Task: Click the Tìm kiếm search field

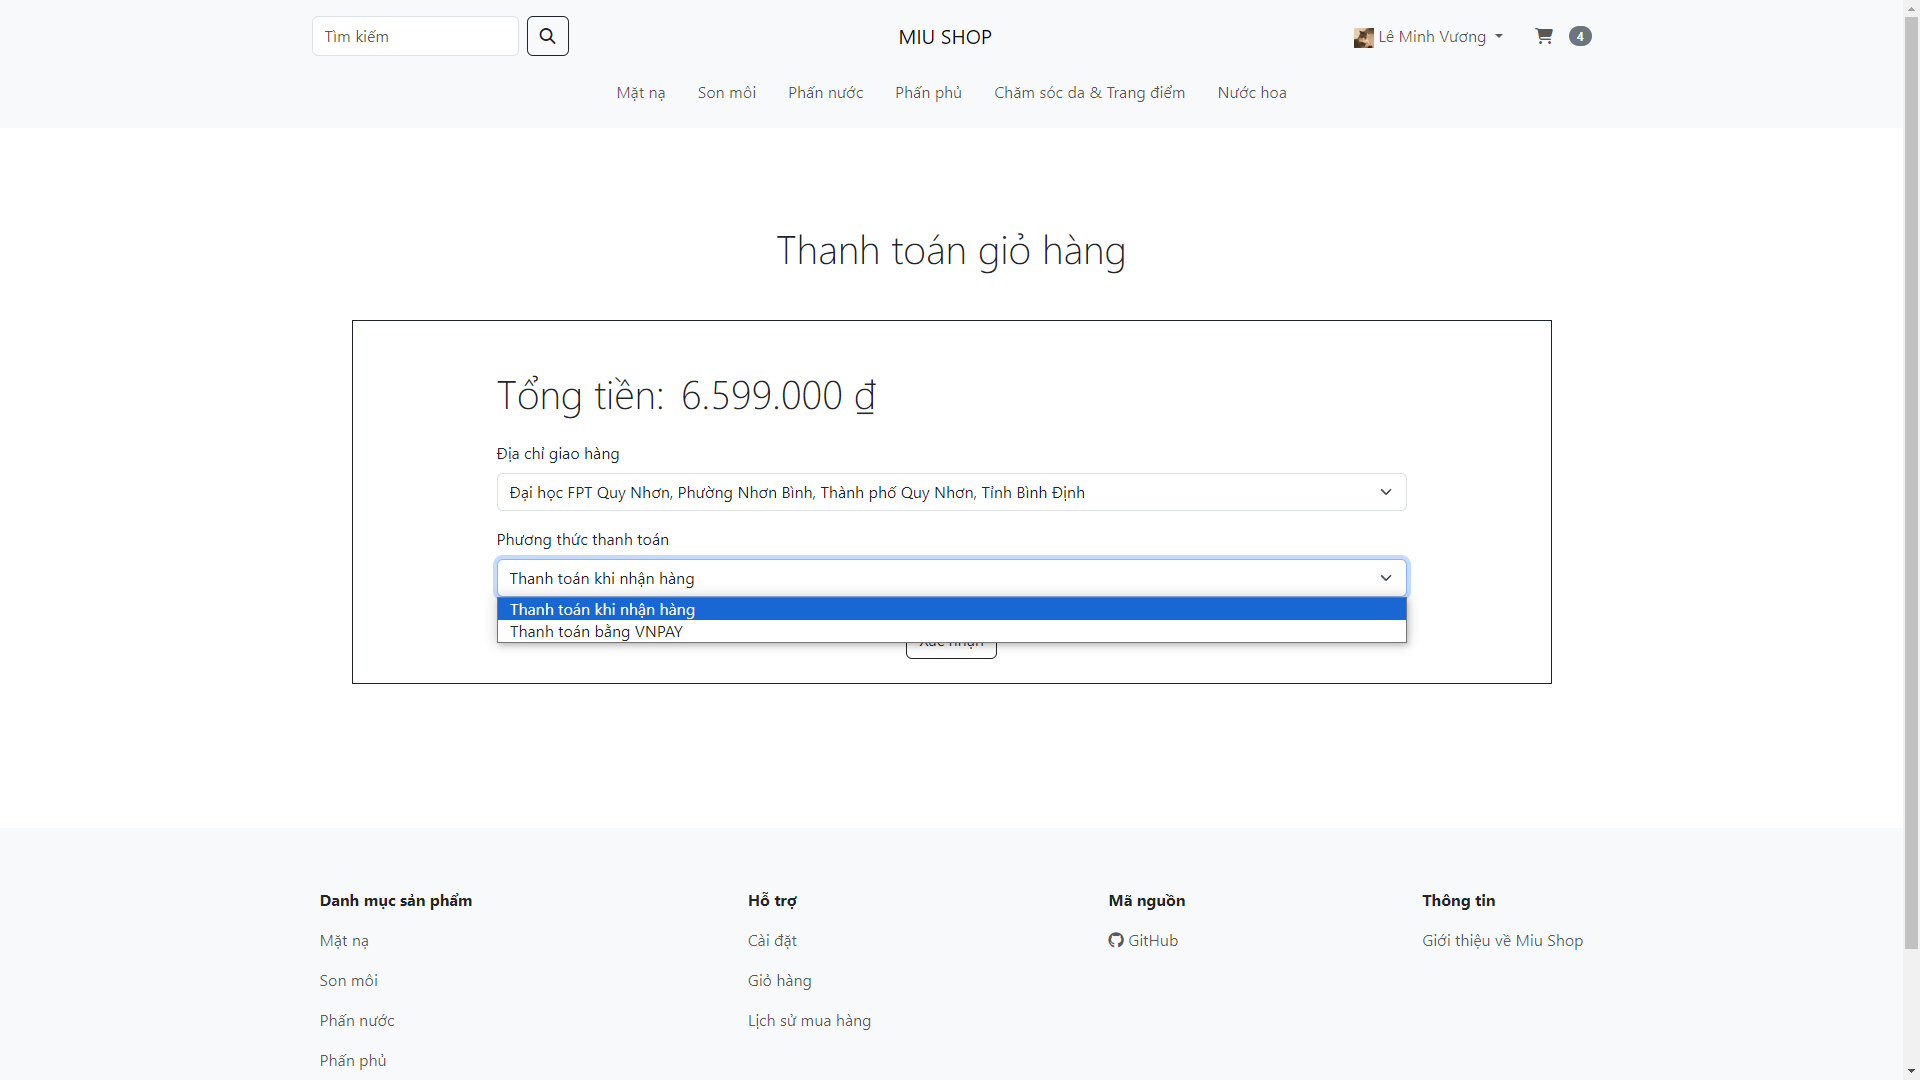Action: click(415, 36)
